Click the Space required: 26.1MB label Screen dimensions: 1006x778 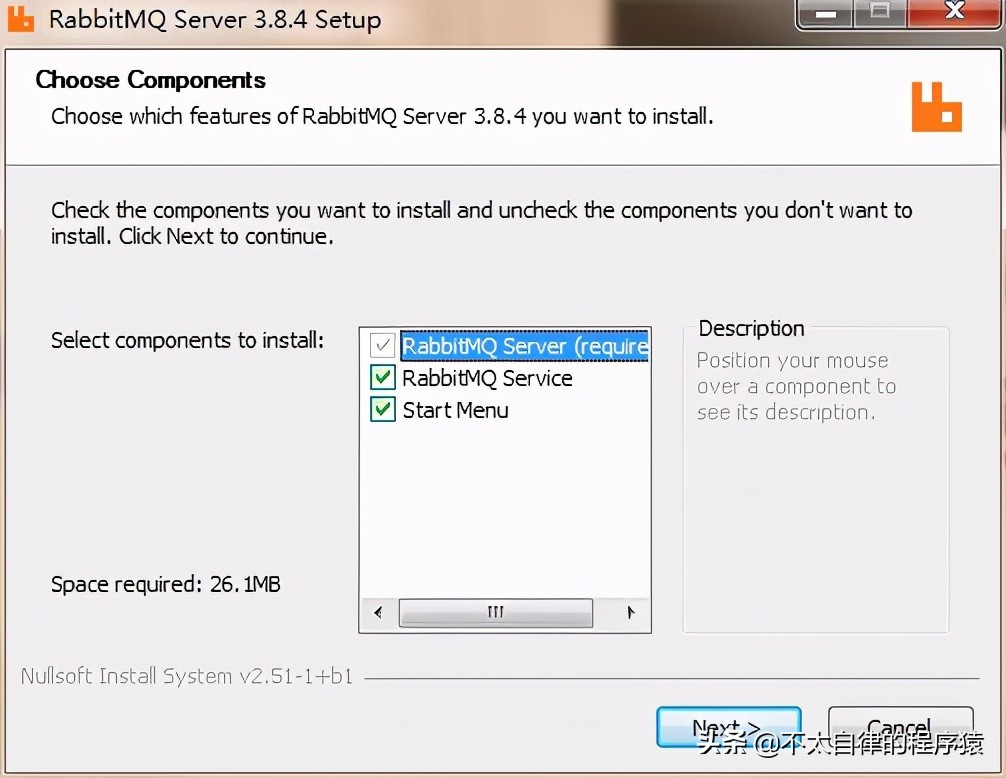[x=166, y=584]
